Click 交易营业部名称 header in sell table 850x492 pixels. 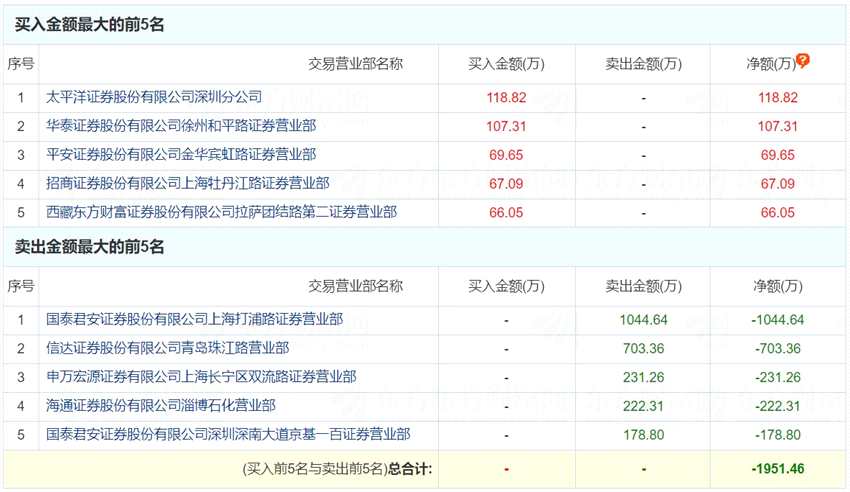(356, 286)
